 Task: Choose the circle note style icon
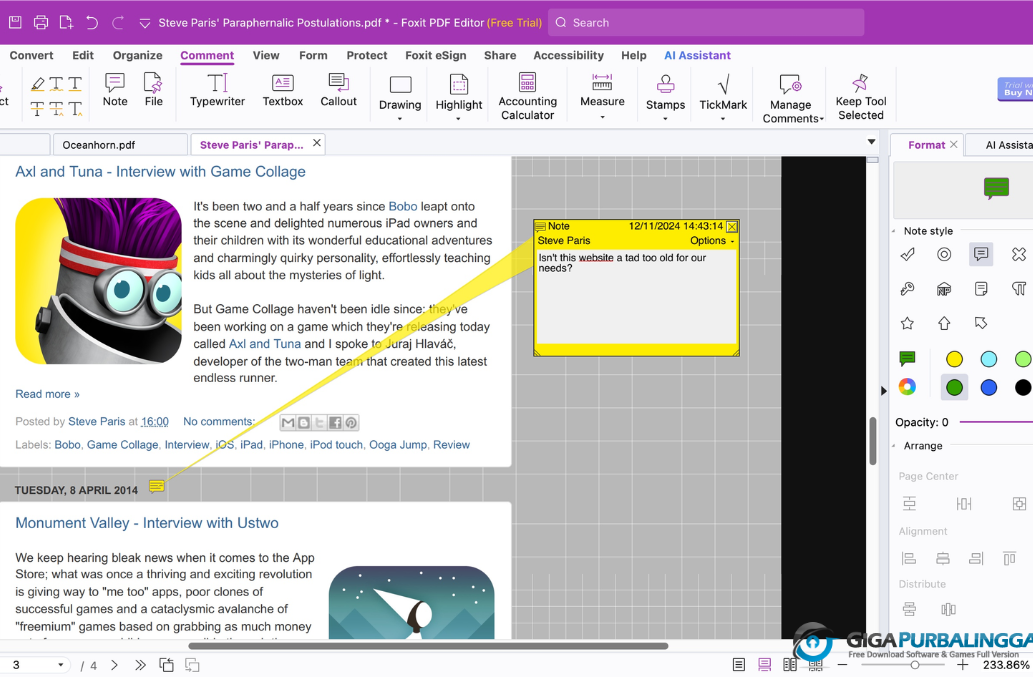(944, 254)
